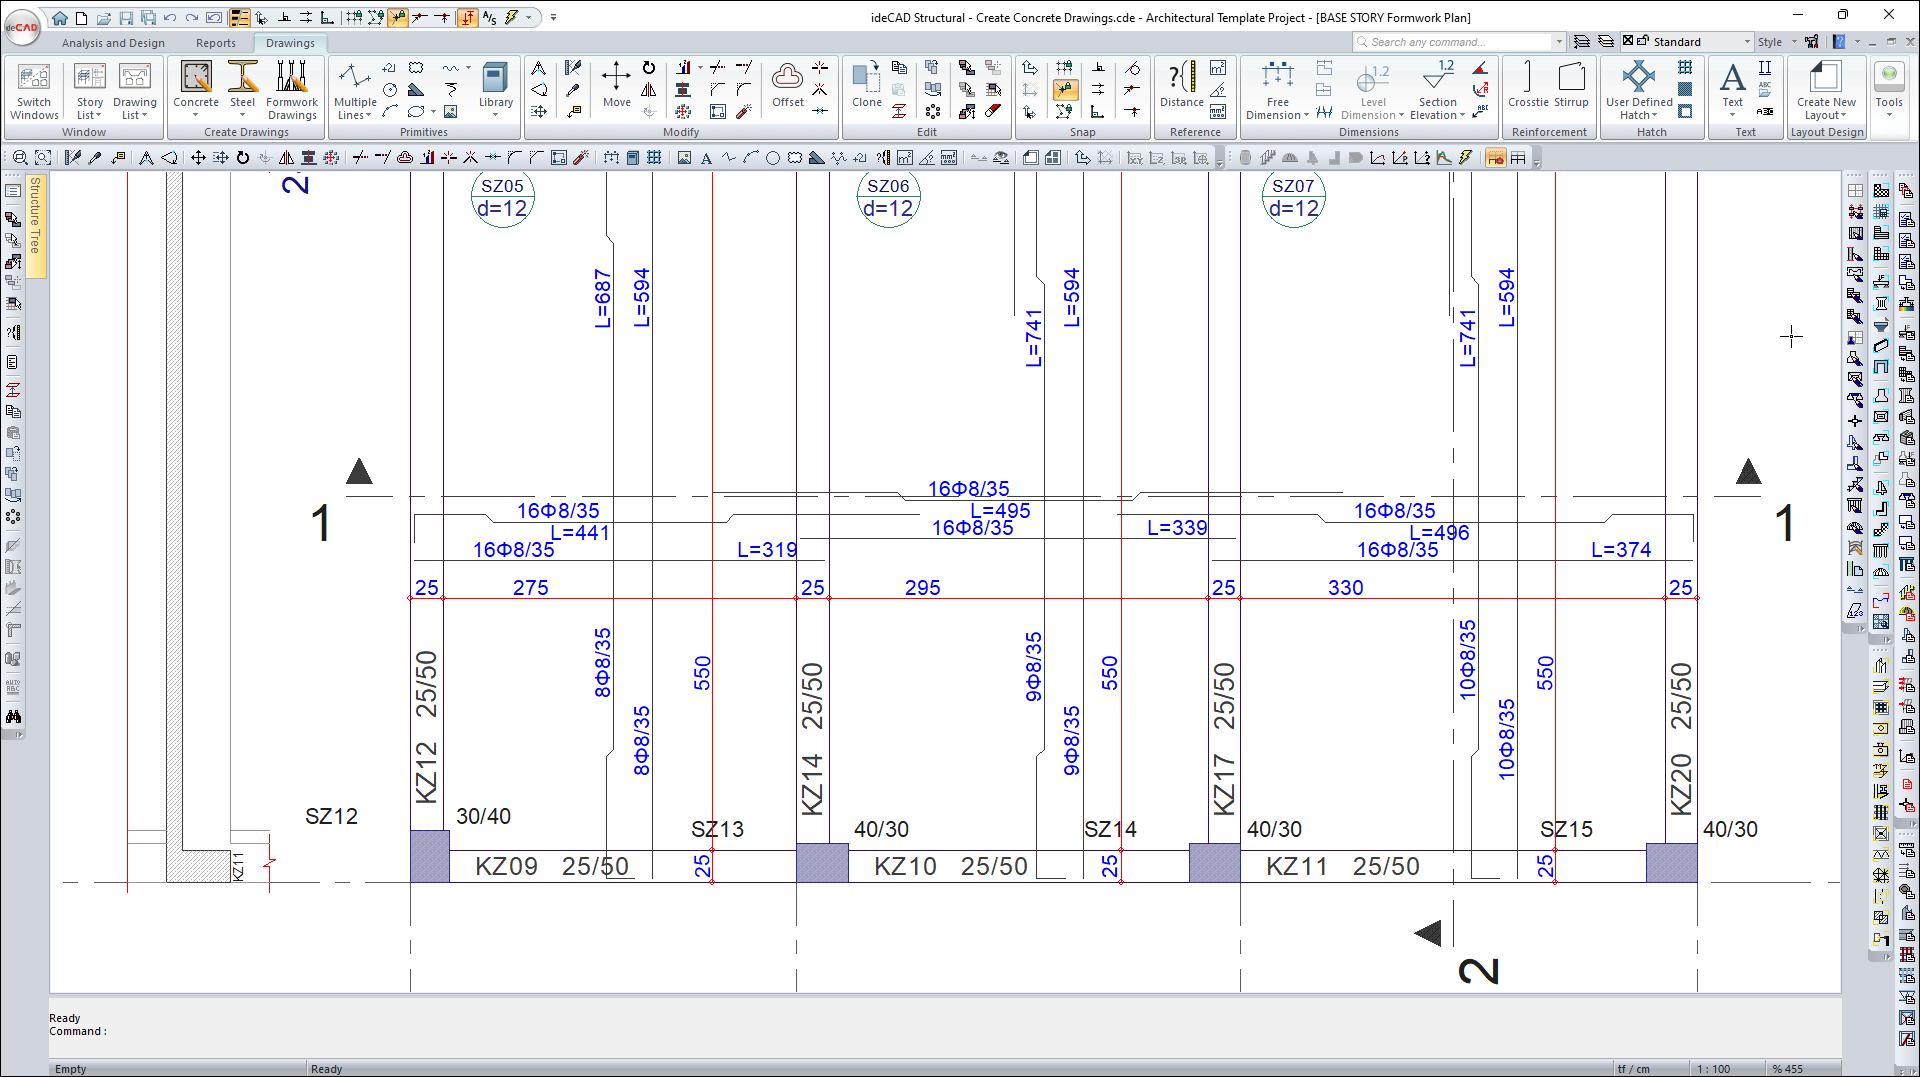Viewport: 1920px width, 1077px height.
Task: Switch to the Reports tab
Action: (216, 43)
